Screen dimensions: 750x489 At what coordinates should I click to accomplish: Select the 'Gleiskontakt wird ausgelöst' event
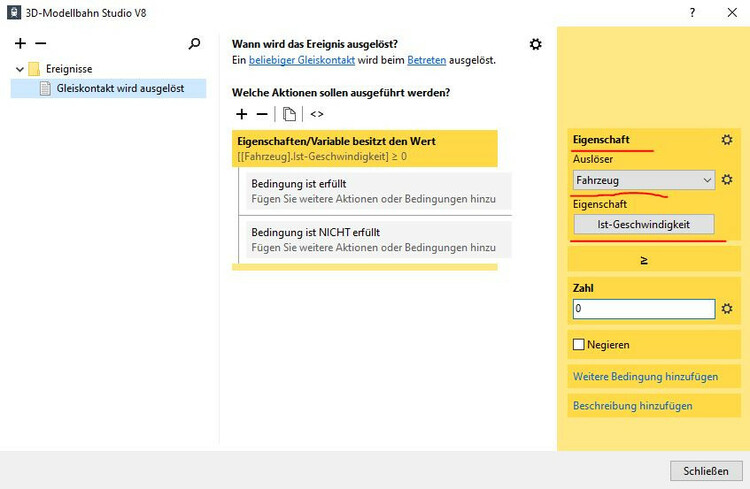[x=119, y=88]
